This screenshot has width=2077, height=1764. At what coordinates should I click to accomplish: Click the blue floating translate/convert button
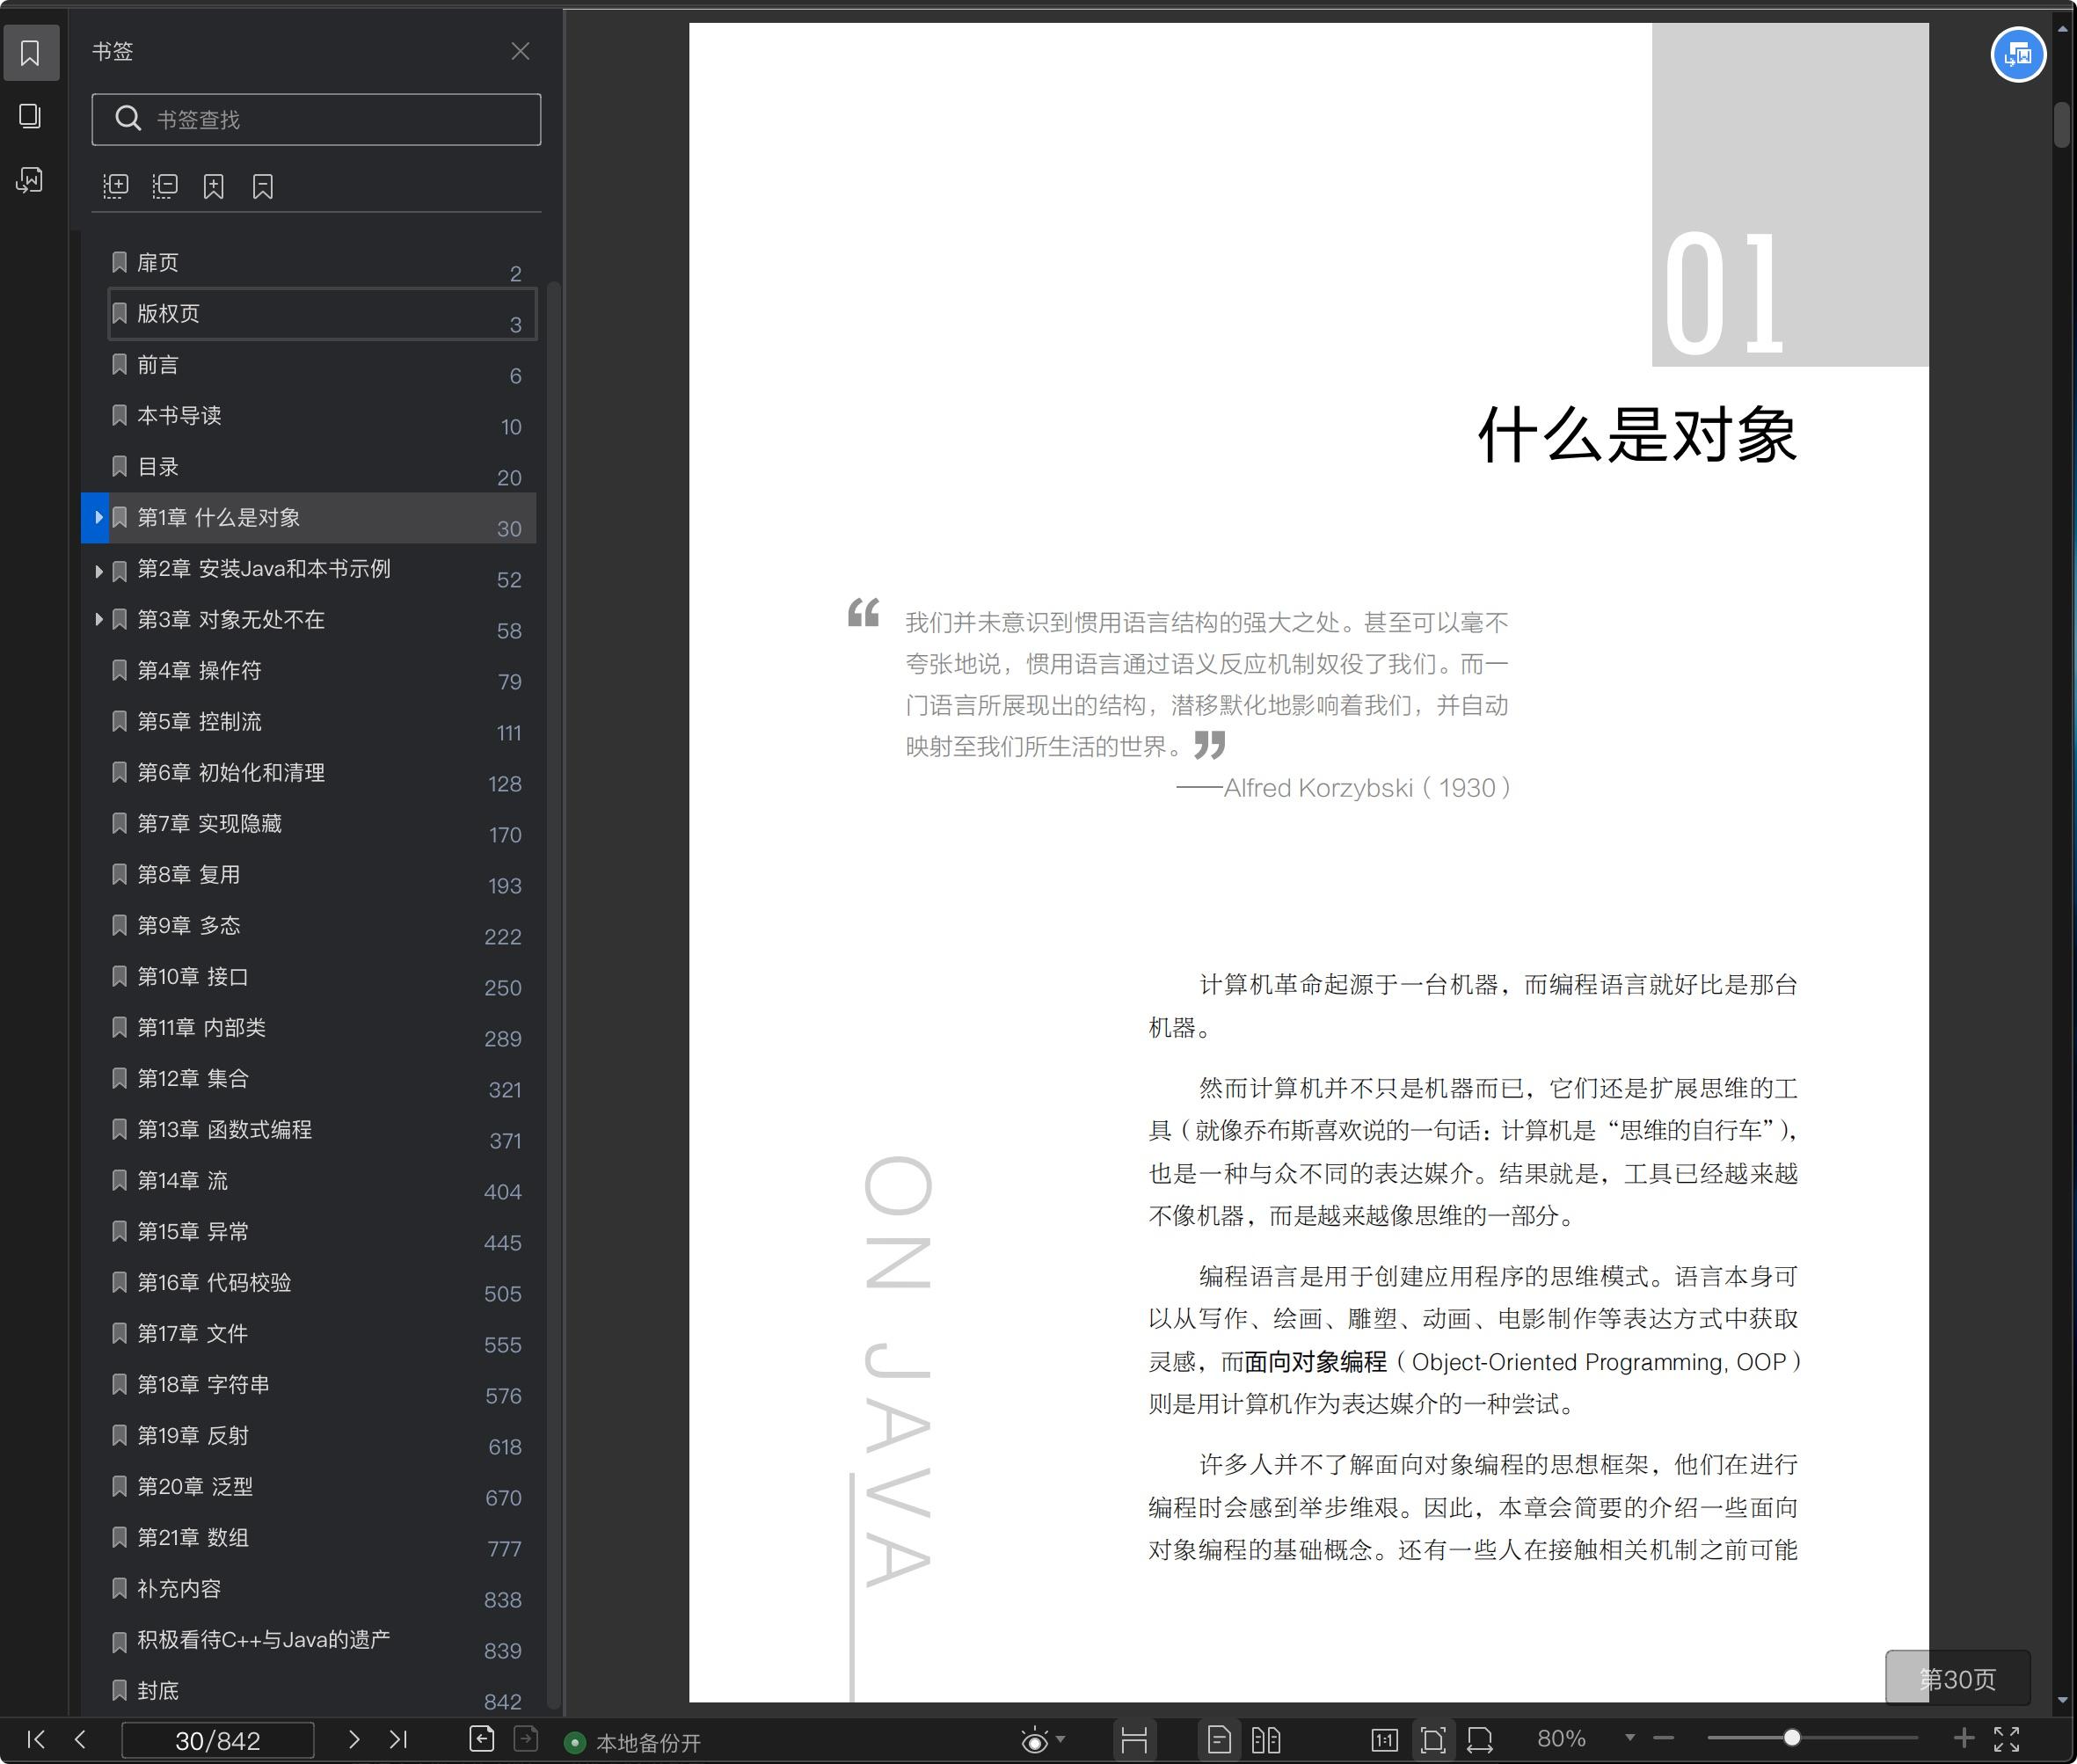2018,55
